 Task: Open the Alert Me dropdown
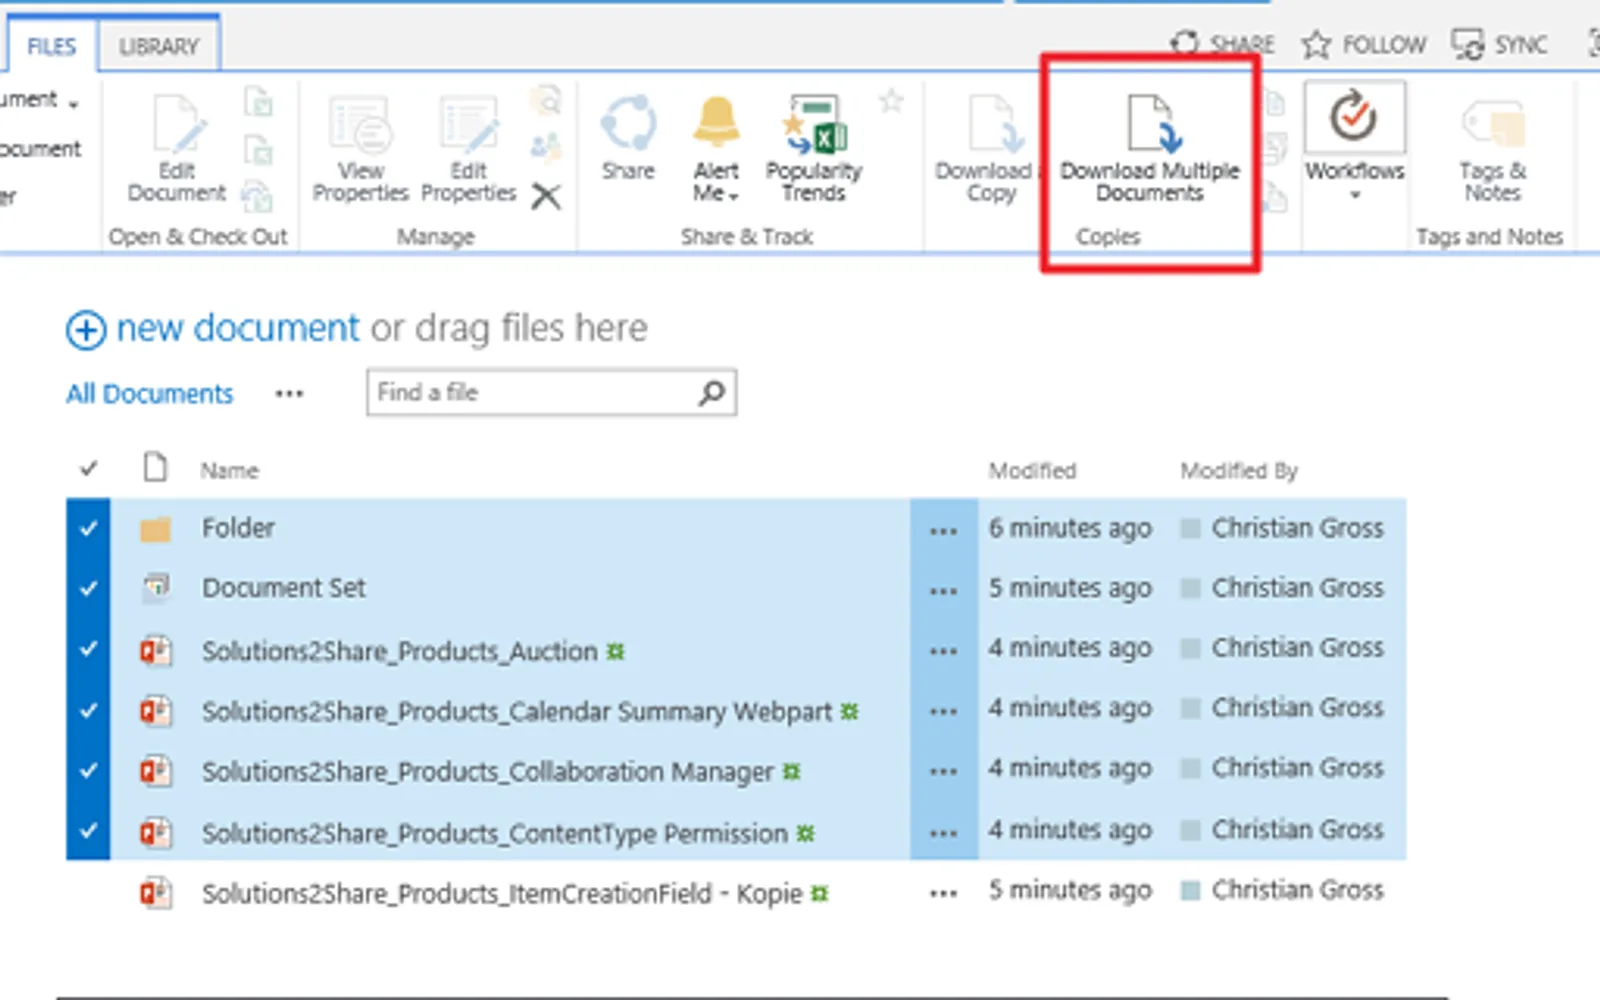point(716,150)
